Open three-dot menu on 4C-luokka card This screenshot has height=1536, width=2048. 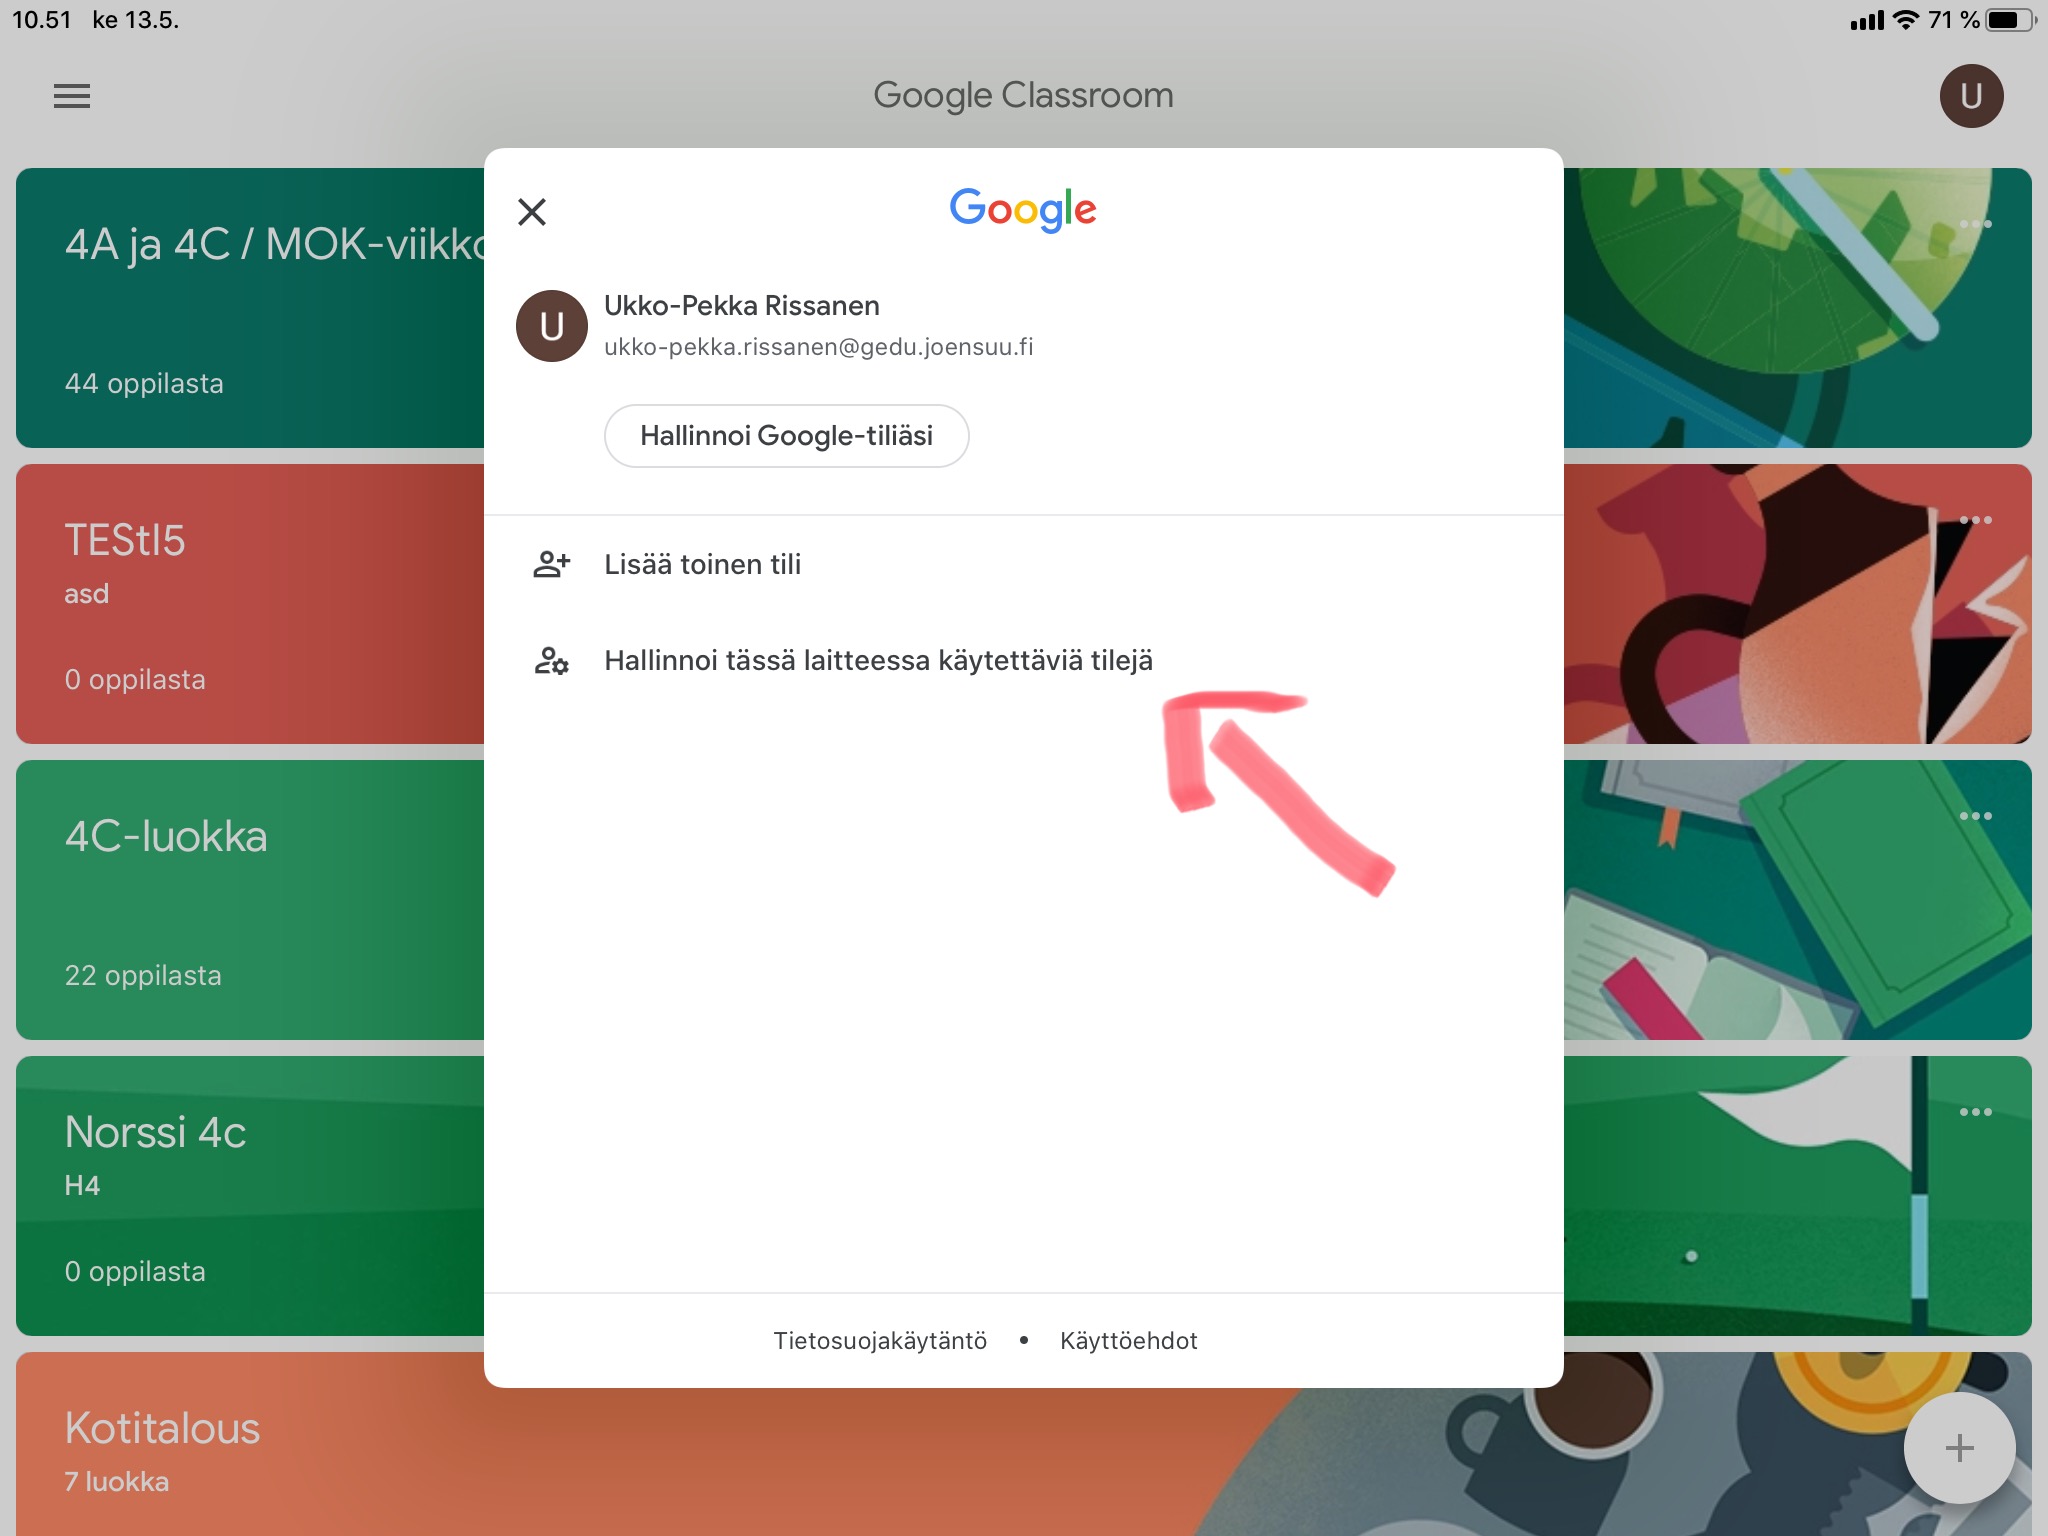pos(1975,816)
